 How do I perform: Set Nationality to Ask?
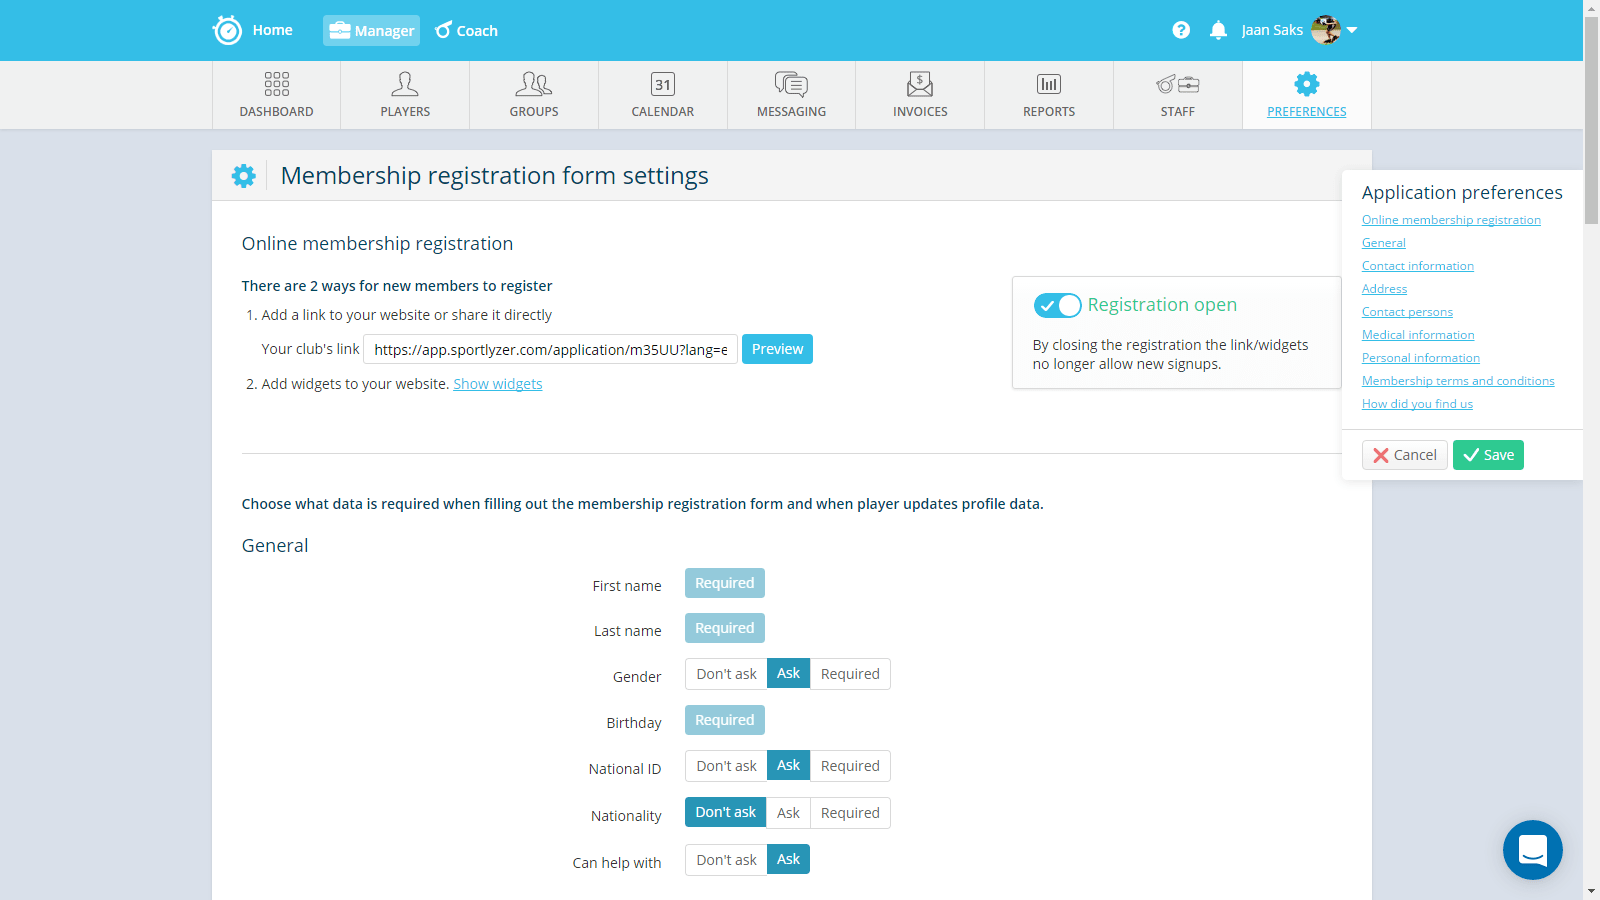[x=788, y=813]
